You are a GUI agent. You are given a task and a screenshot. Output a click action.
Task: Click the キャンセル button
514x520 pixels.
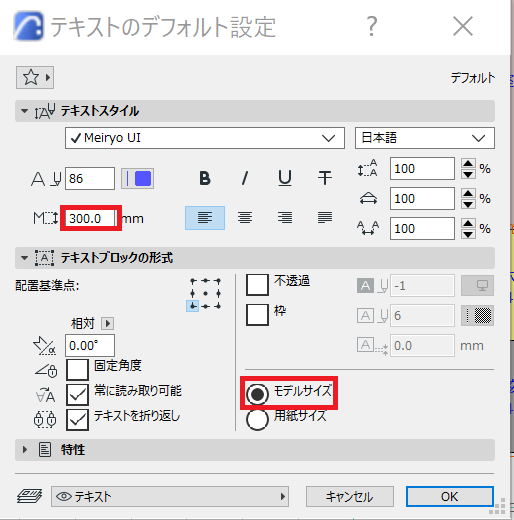[x=350, y=497]
